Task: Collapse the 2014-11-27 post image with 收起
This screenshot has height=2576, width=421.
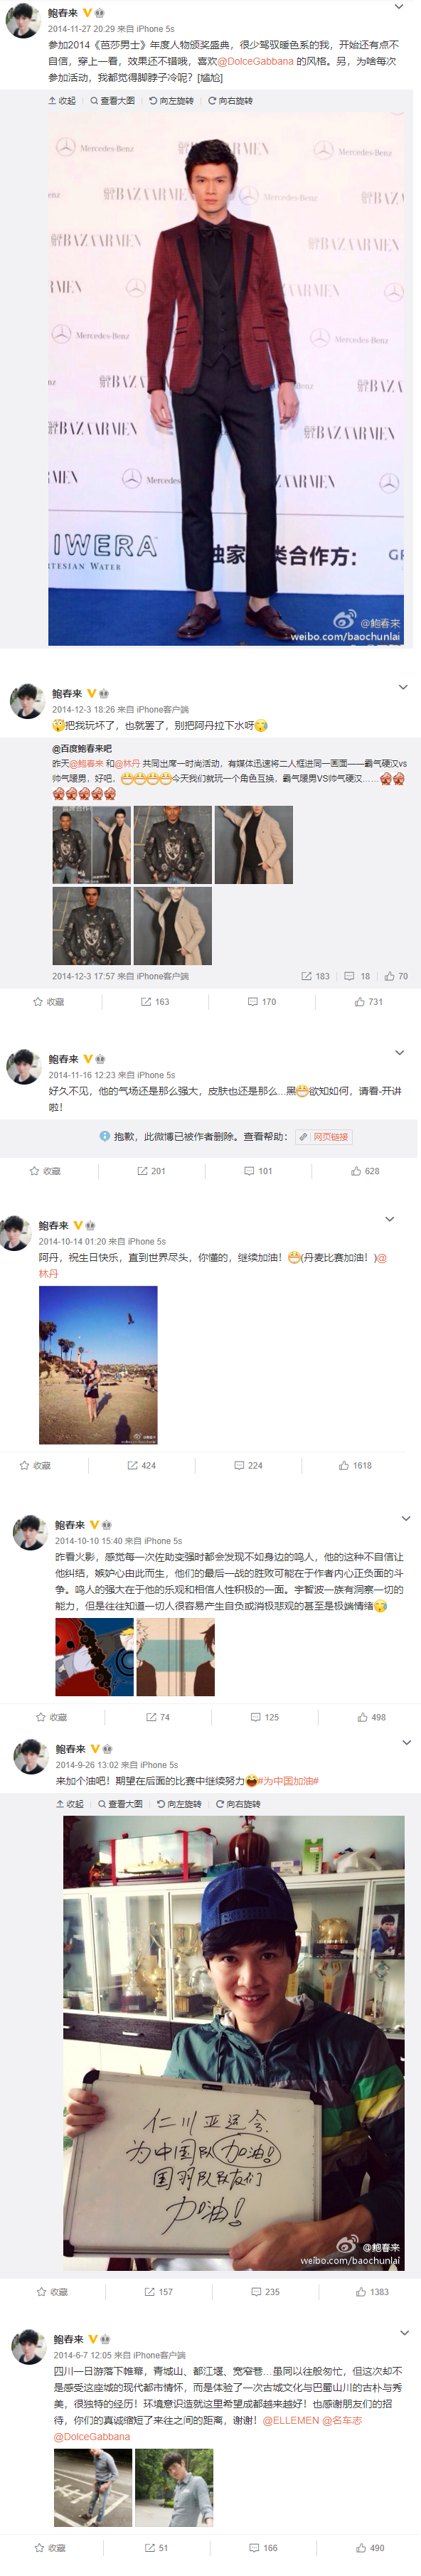Action: pyautogui.click(x=62, y=101)
